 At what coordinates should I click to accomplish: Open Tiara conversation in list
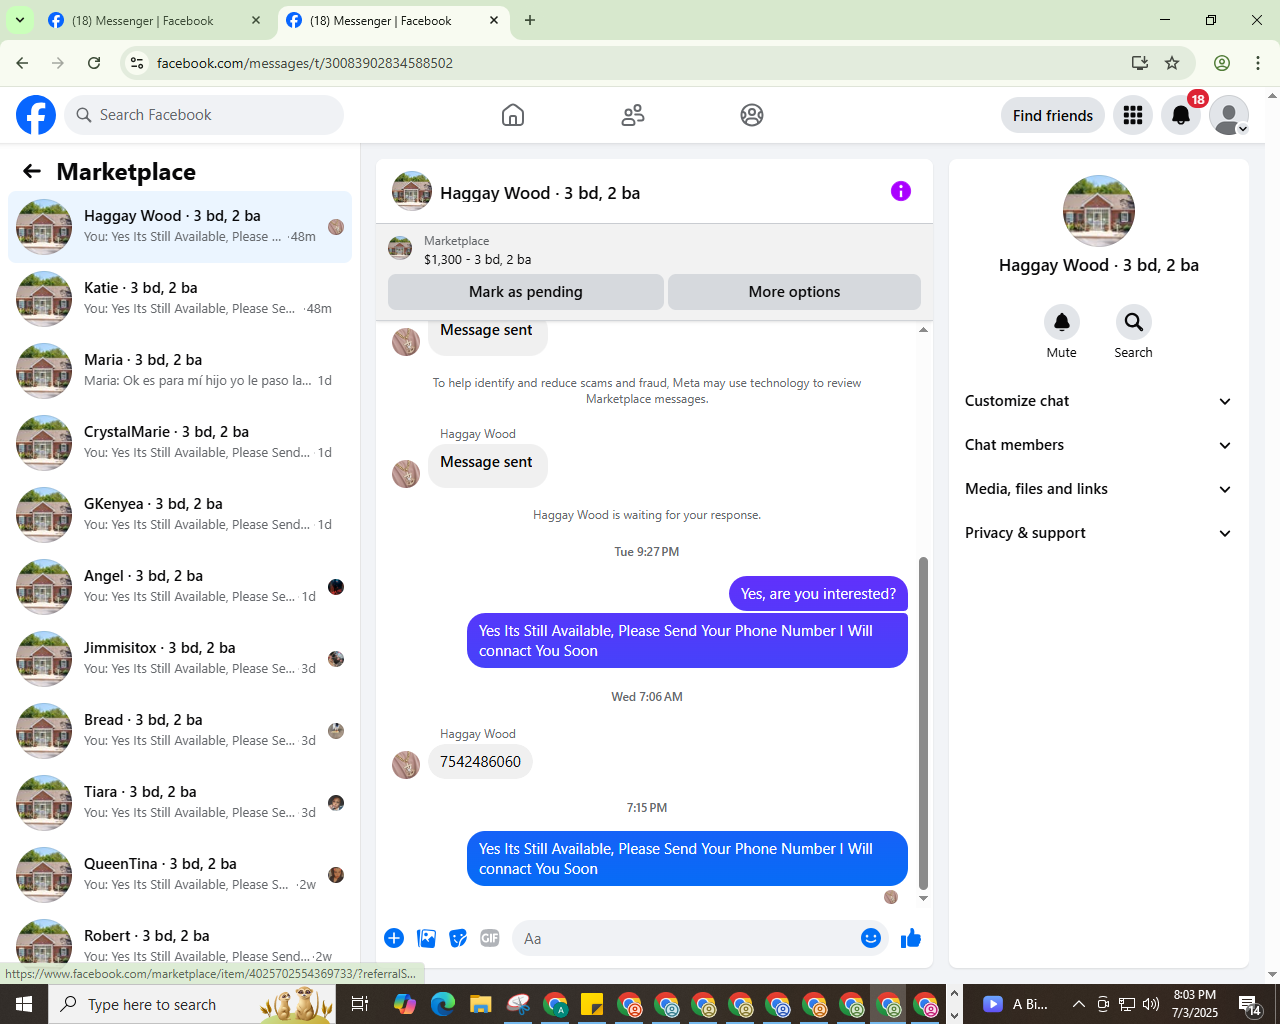180,803
